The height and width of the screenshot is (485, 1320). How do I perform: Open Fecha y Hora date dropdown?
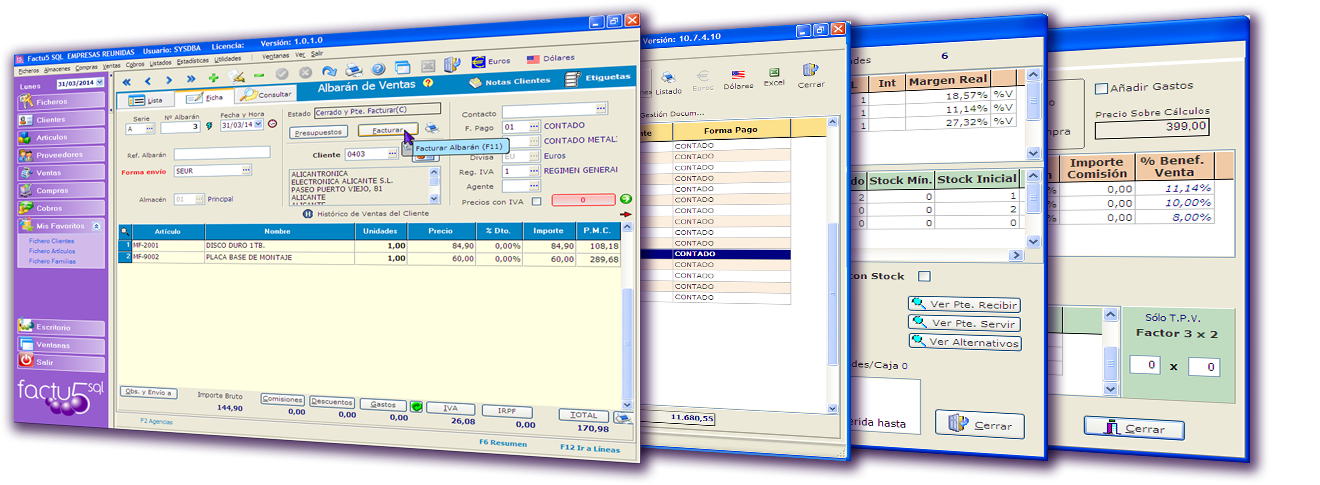[259, 125]
